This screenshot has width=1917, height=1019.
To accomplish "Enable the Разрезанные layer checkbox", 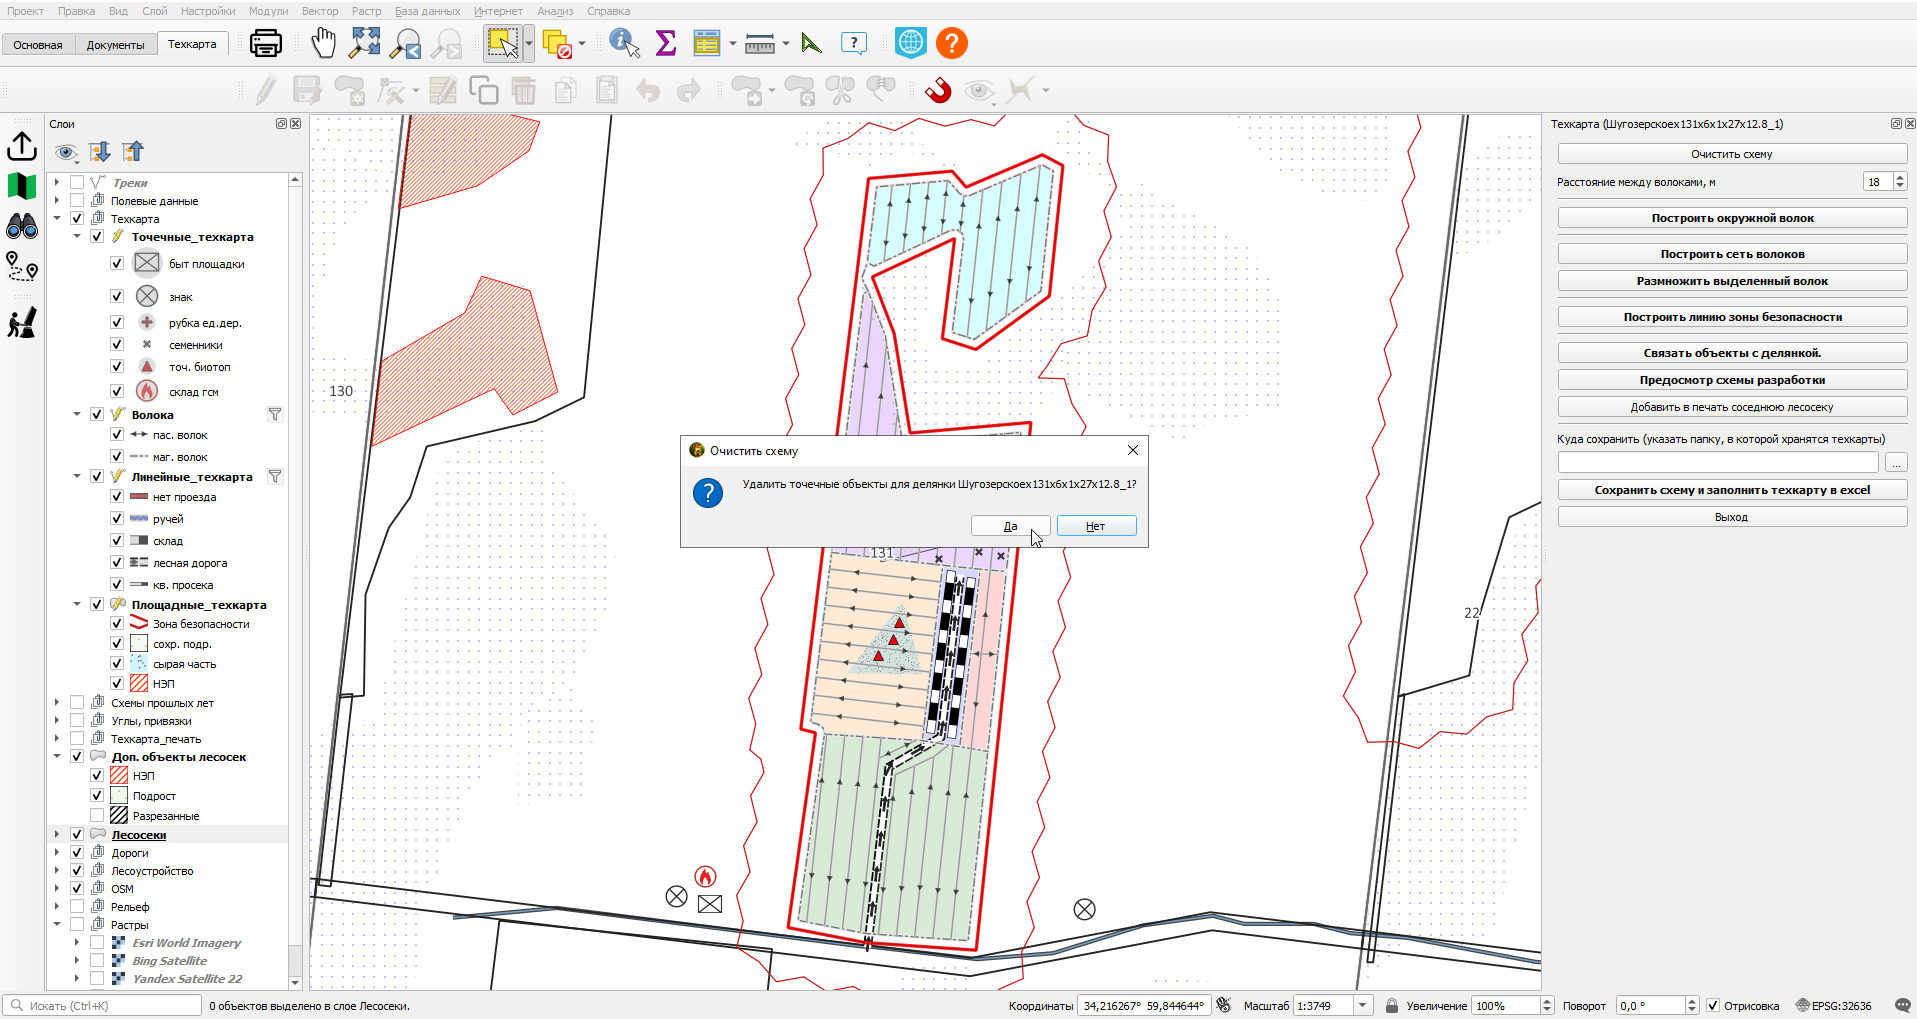I will [x=97, y=815].
